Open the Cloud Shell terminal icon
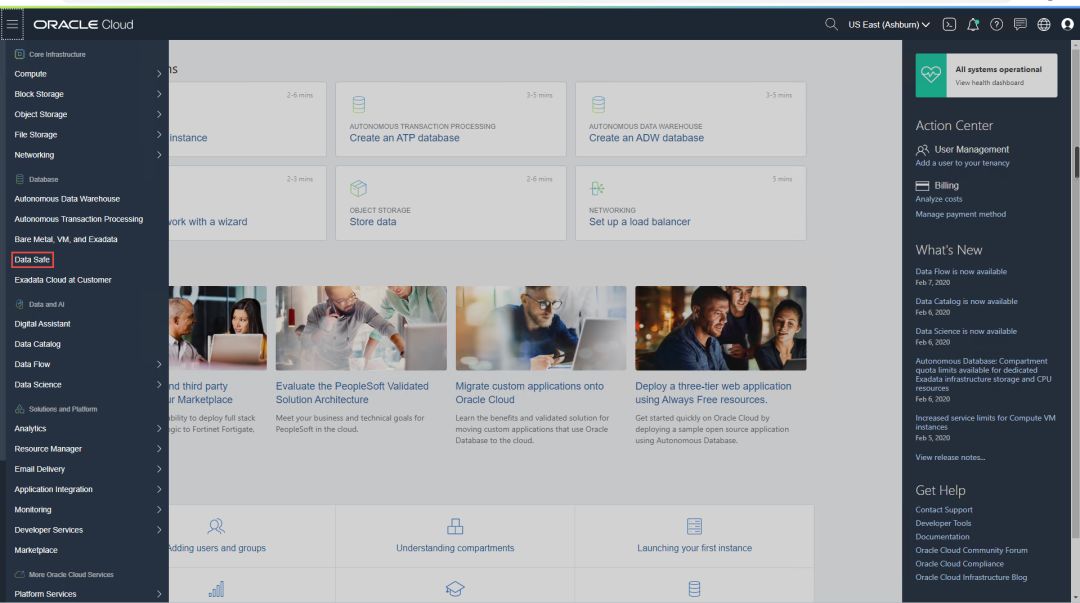The width and height of the screenshot is (1080, 603). [x=949, y=24]
